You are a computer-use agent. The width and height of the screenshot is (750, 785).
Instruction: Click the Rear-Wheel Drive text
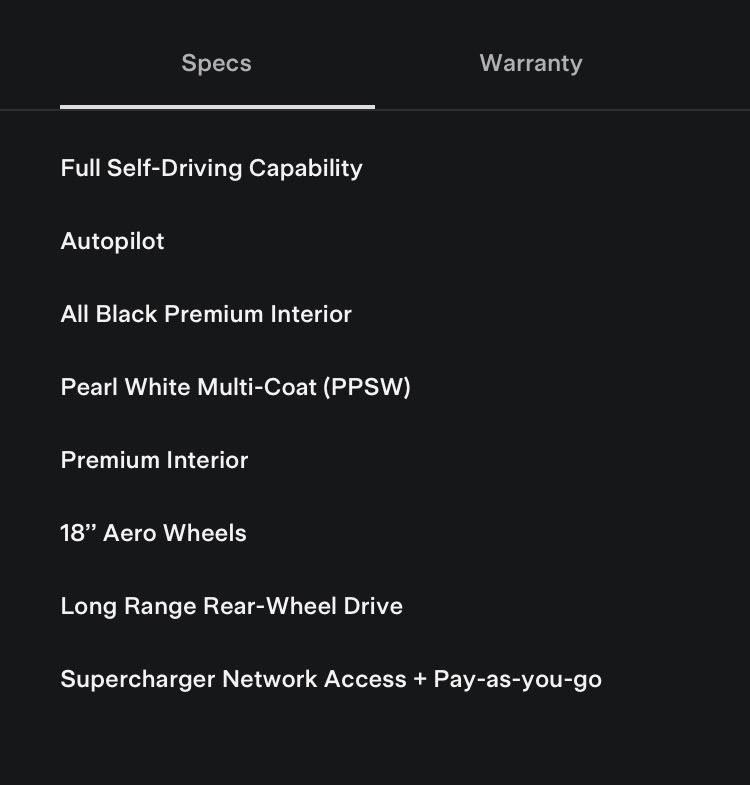click(303, 606)
